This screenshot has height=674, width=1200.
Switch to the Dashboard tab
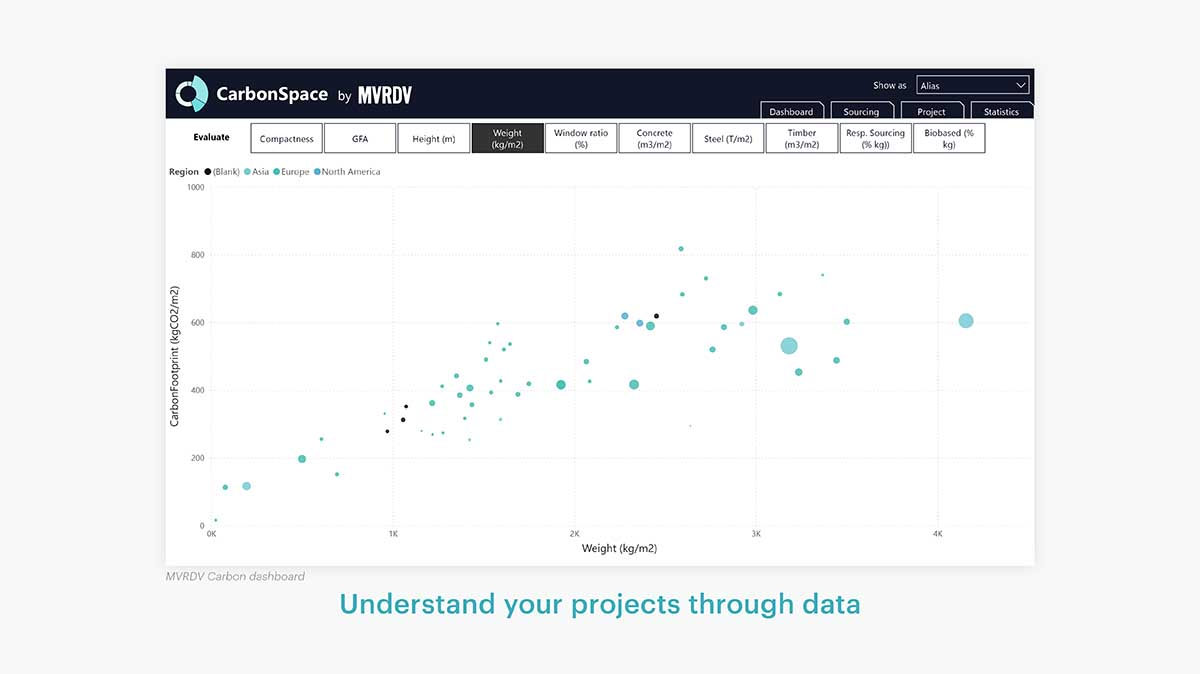tap(792, 111)
